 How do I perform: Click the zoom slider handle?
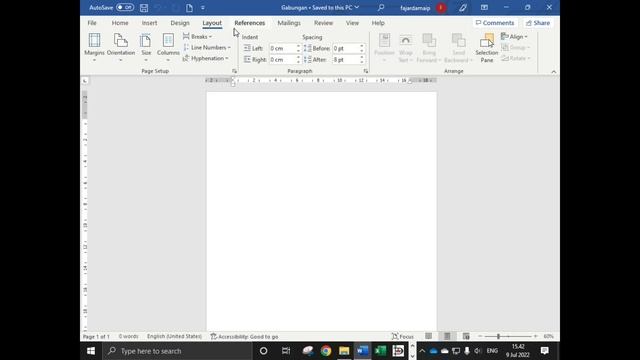498,336
